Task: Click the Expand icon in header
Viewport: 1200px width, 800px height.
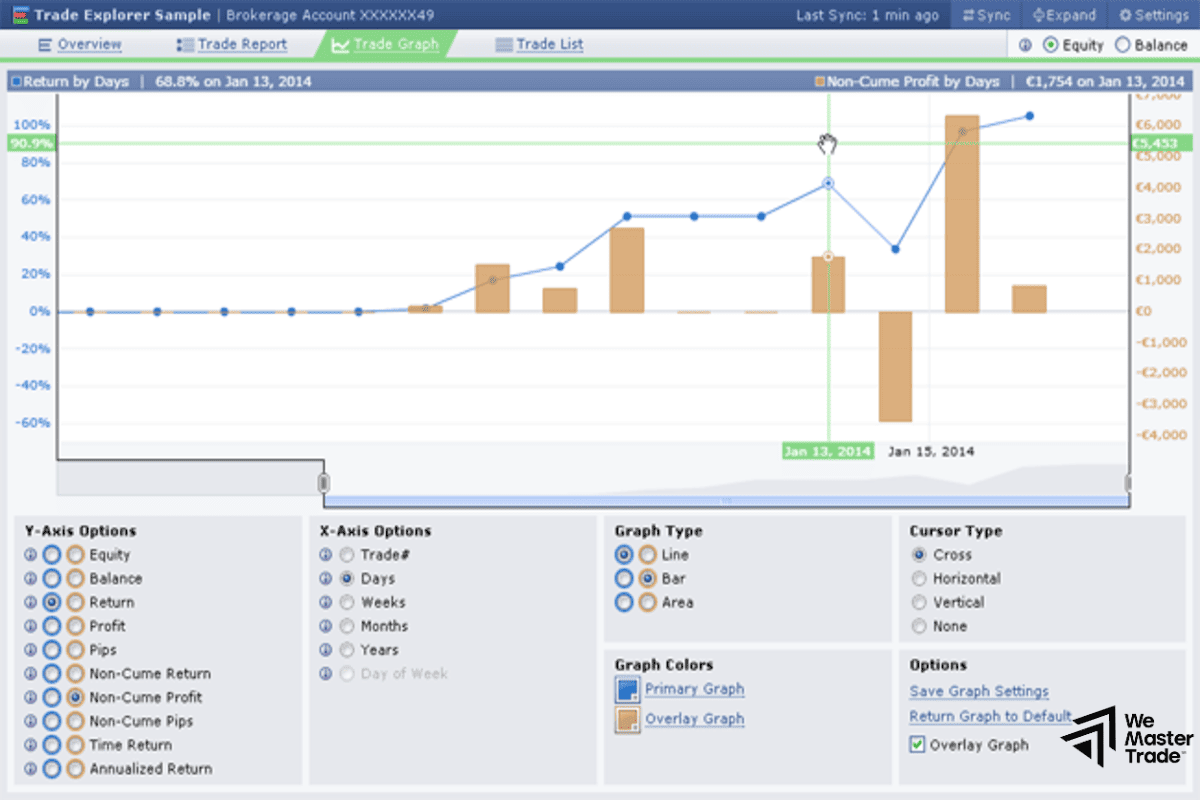Action: click(1039, 15)
